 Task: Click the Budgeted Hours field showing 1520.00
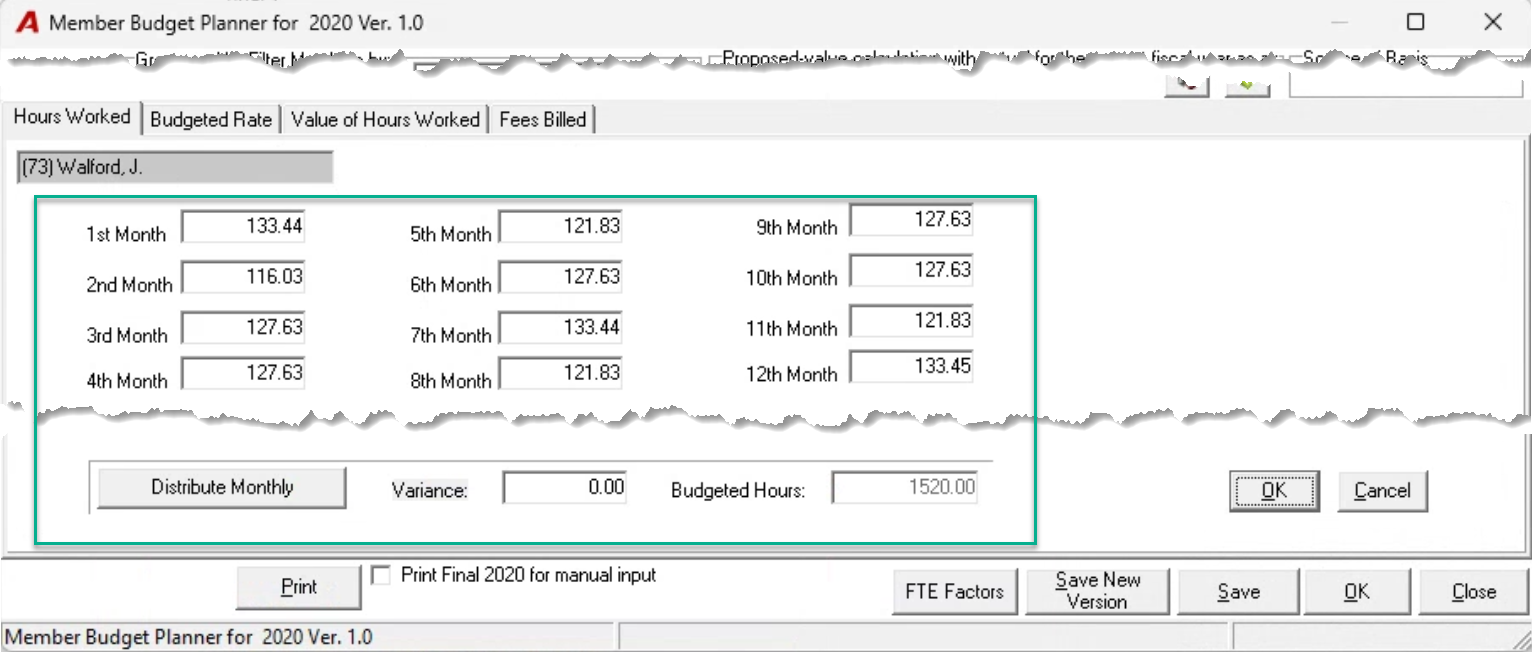pyautogui.click(x=905, y=488)
